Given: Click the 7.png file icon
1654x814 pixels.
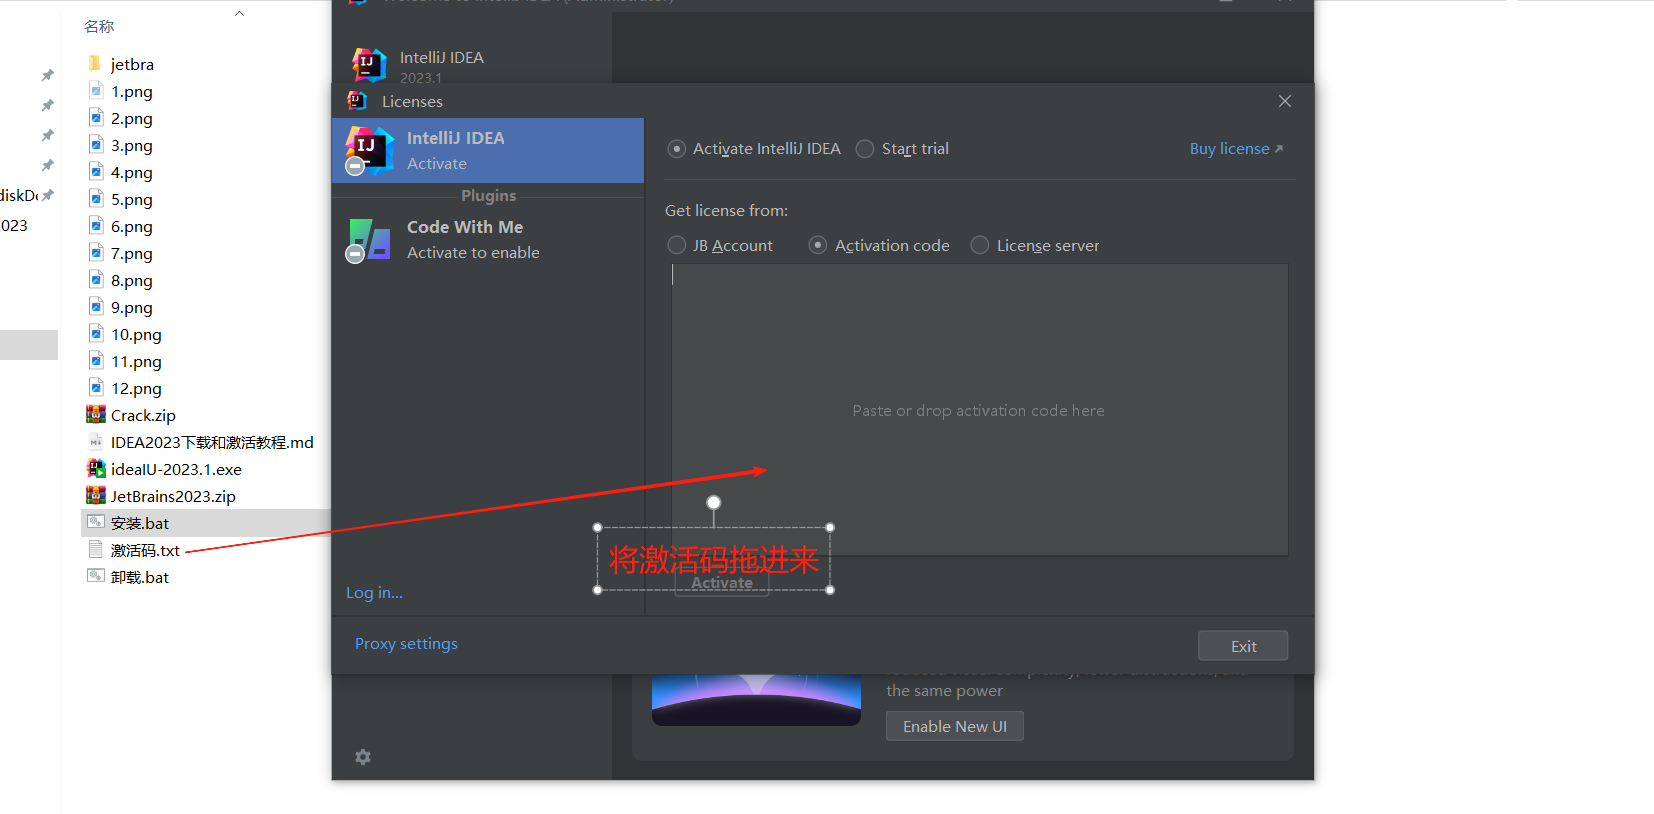Looking at the screenshot, I should pyautogui.click(x=96, y=252).
